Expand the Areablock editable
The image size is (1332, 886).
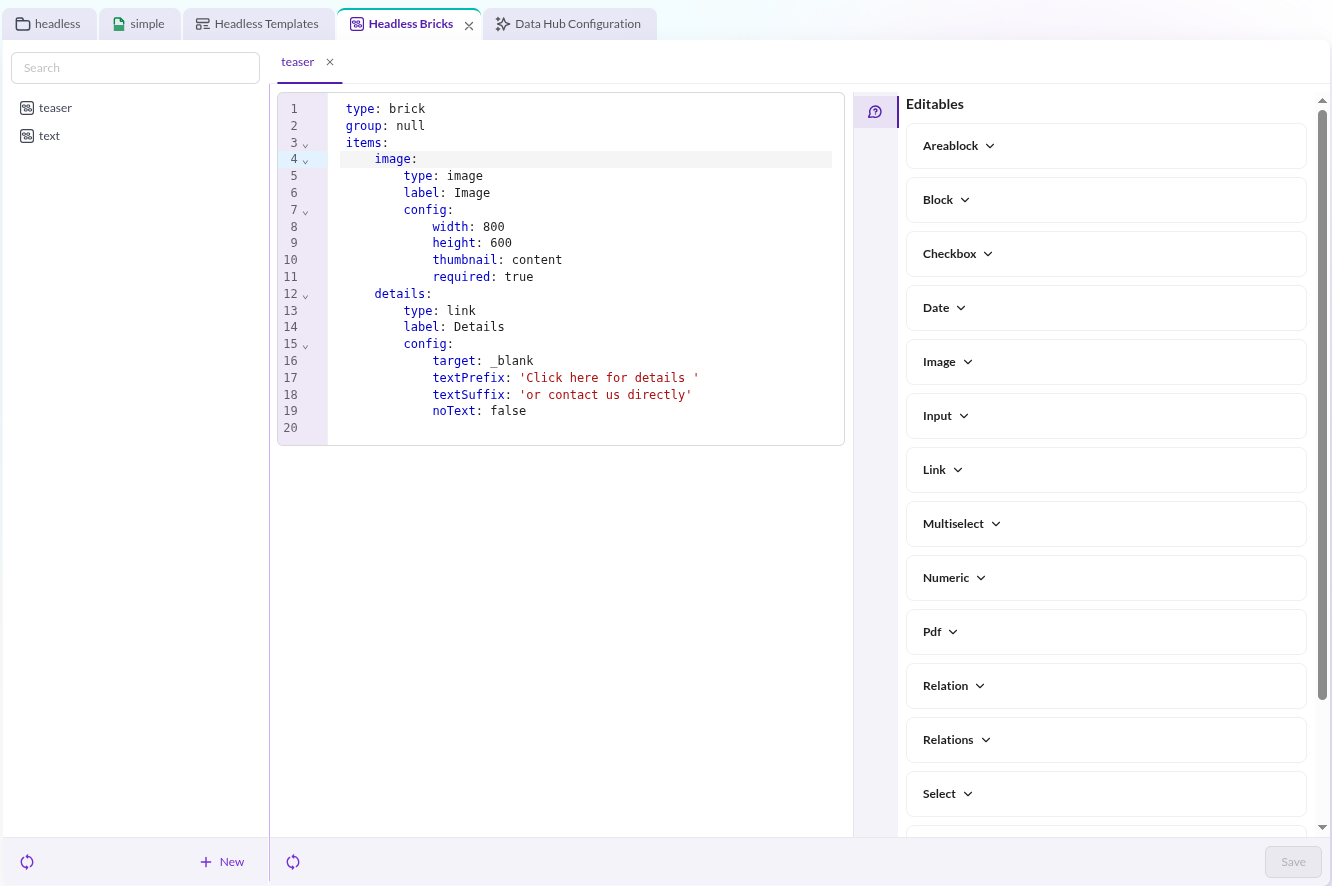(1106, 146)
